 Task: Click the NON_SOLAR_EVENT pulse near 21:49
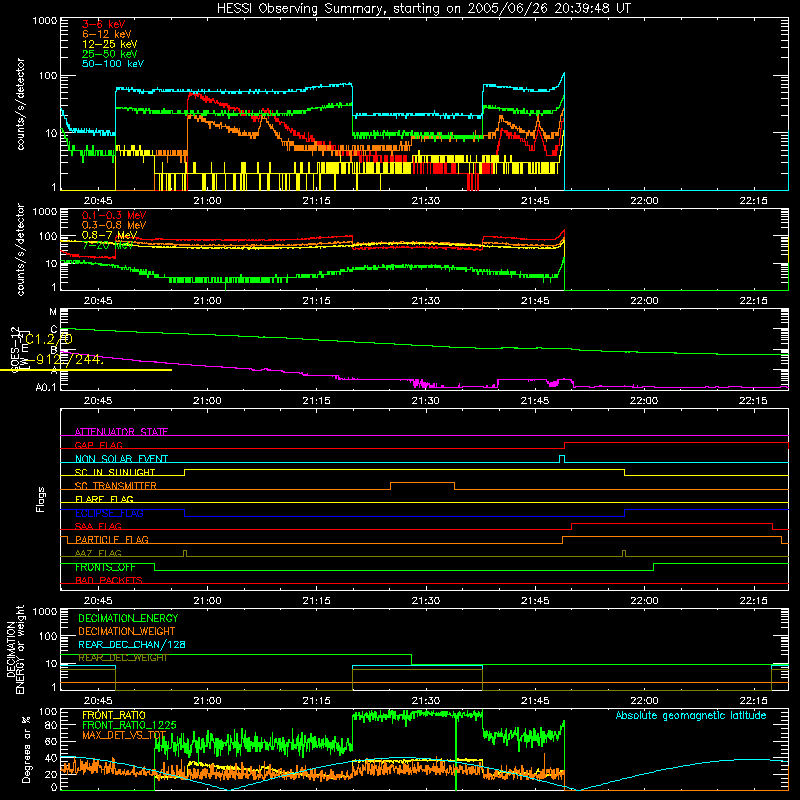pos(562,459)
